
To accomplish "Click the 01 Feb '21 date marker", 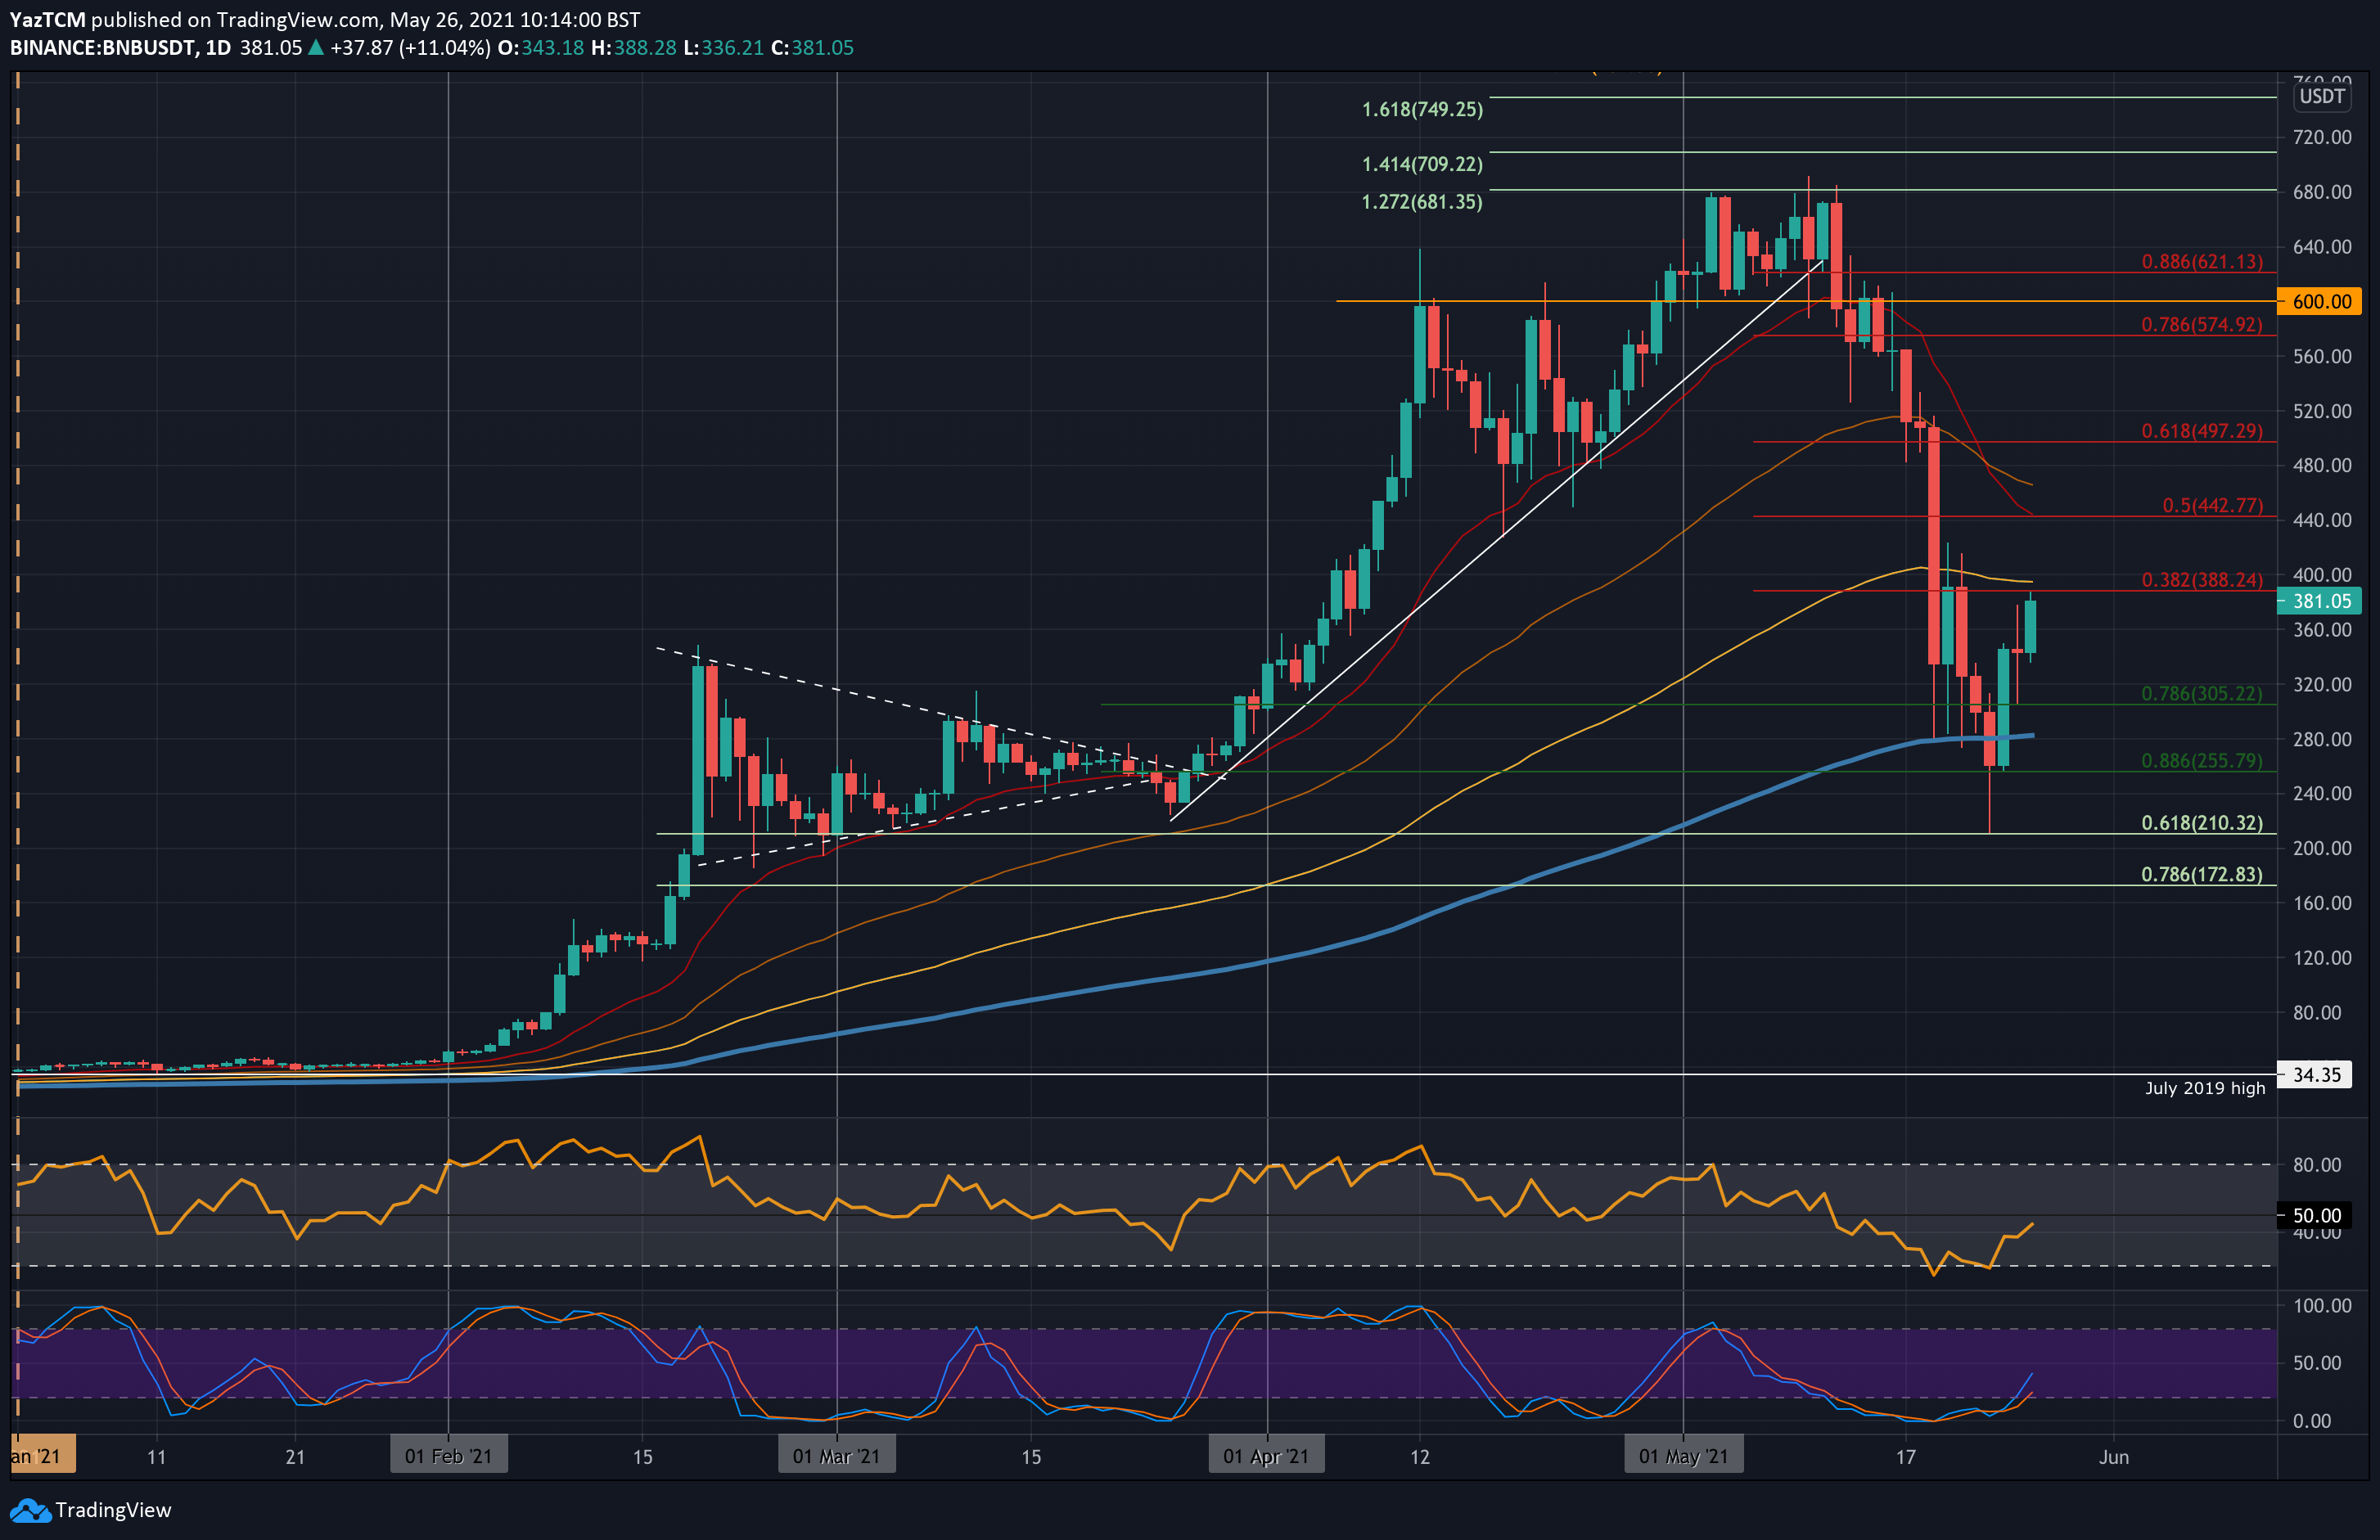I will coord(449,1456).
